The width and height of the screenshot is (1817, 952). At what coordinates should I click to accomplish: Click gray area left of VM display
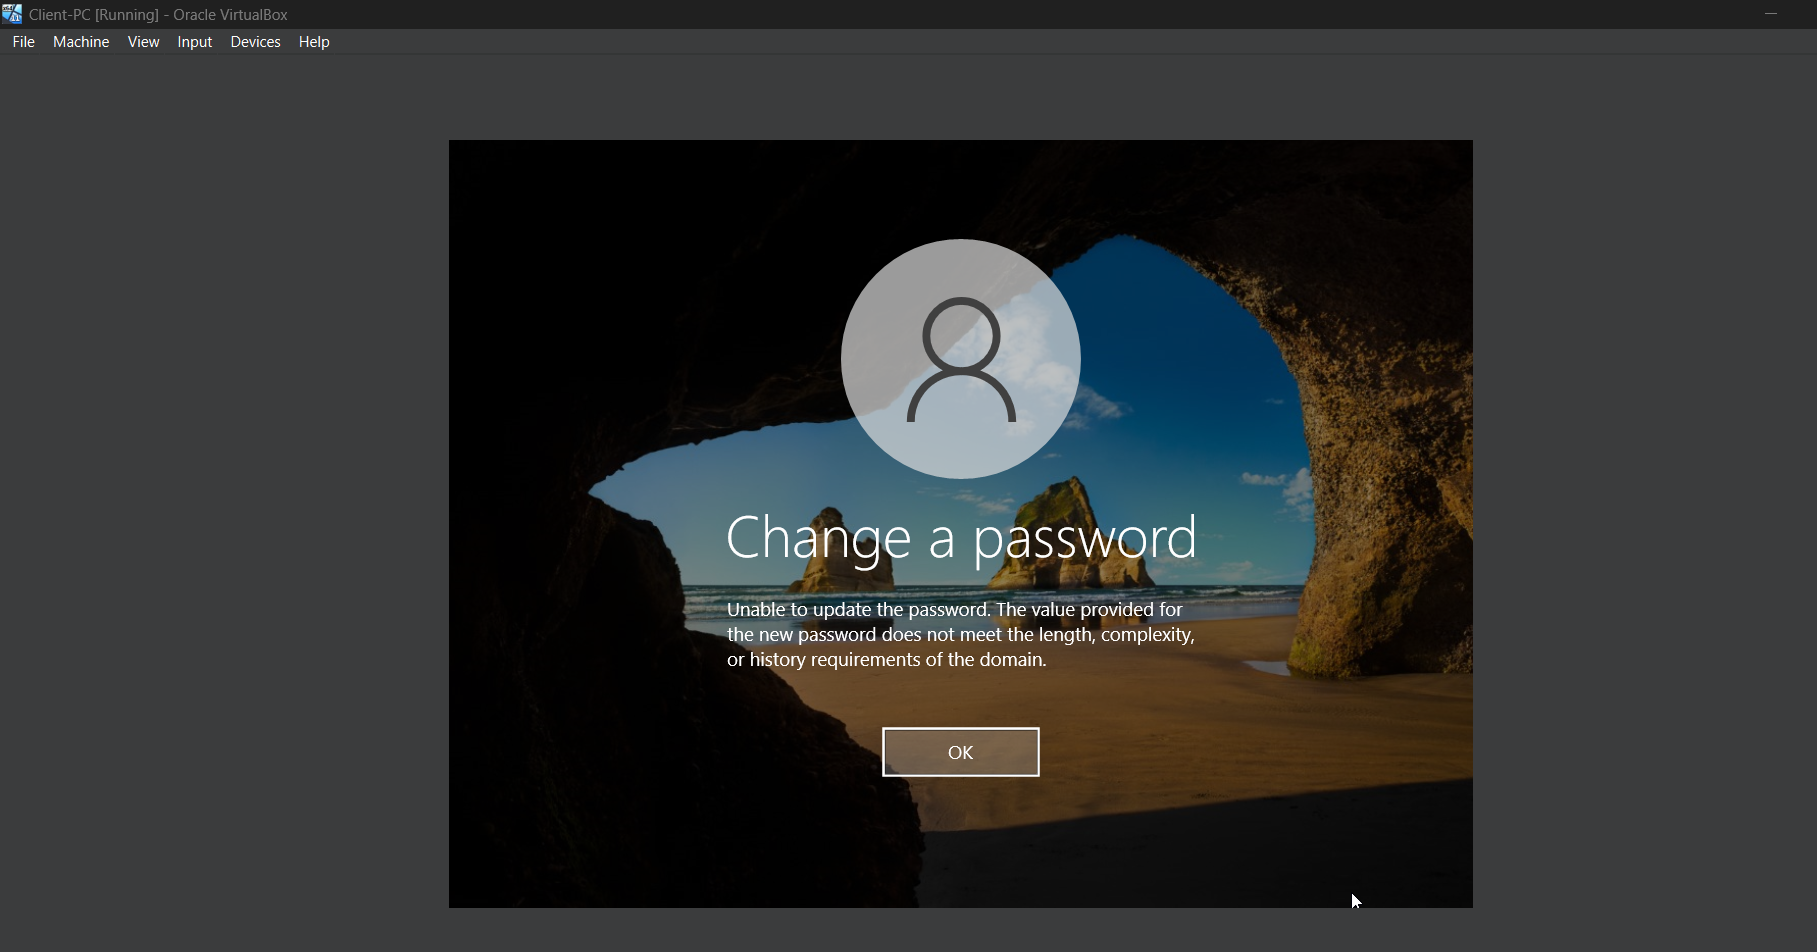pyautogui.click(x=225, y=500)
